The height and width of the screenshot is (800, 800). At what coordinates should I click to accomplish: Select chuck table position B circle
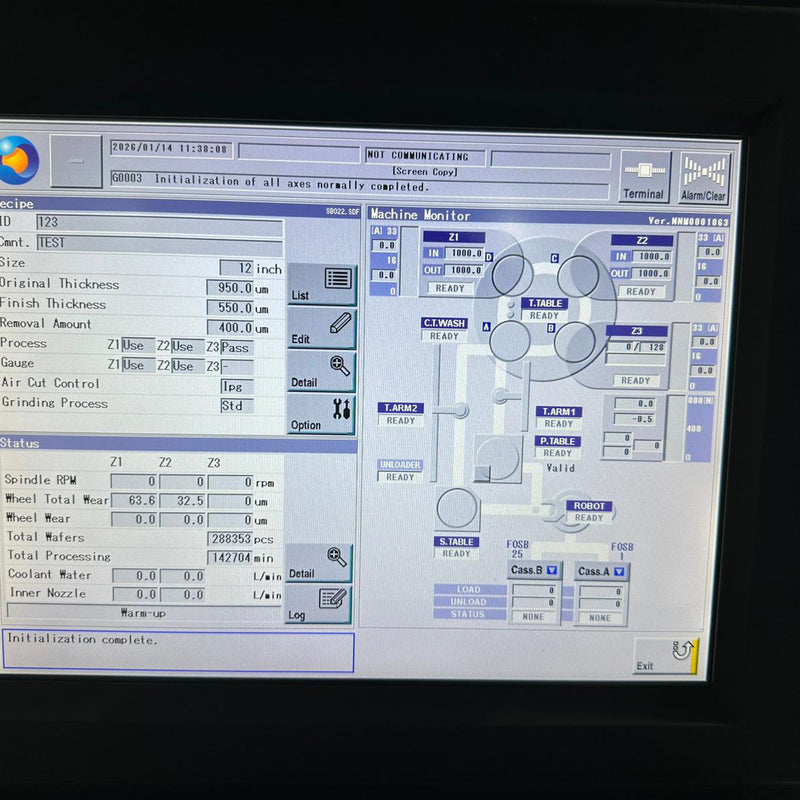pyautogui.click(x=574, y=342)
